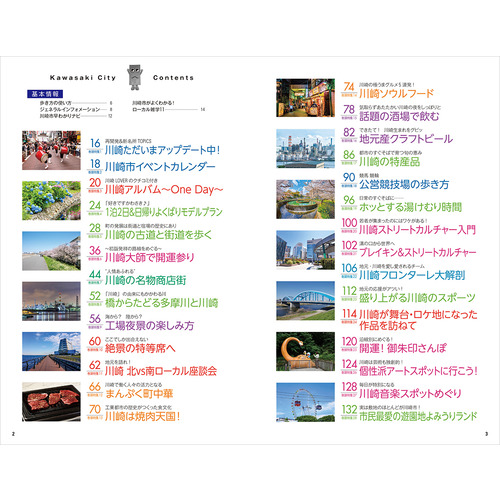
Task: Click '地元産クラフトビール' entry
Action: point(406,139)
